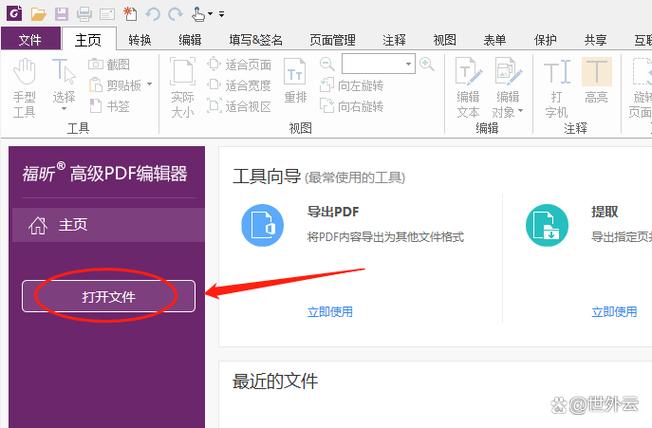The height and width of the screenshot is (428, 652).
Task: Click the 截图 snapshot tool
Action: [x=109, y=64]
